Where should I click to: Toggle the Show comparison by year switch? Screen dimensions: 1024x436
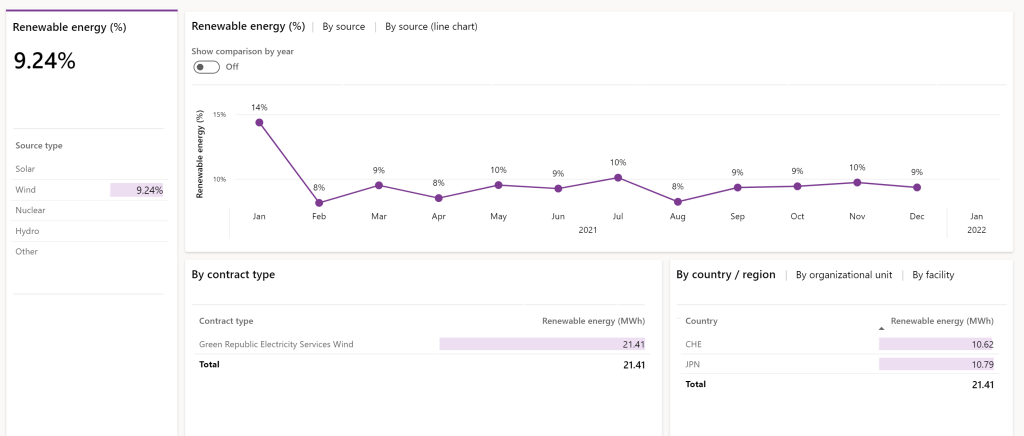206,67
